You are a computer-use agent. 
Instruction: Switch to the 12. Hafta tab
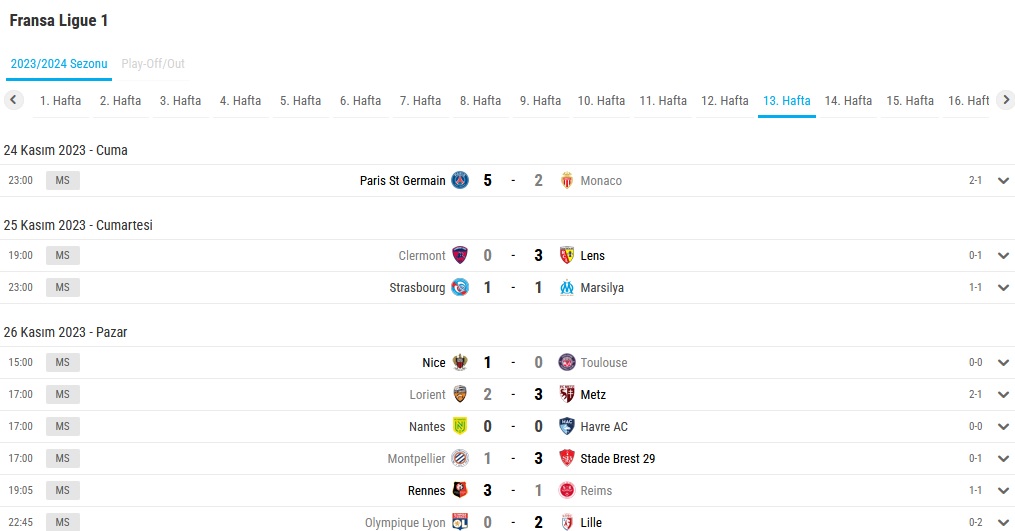point(724,101)
